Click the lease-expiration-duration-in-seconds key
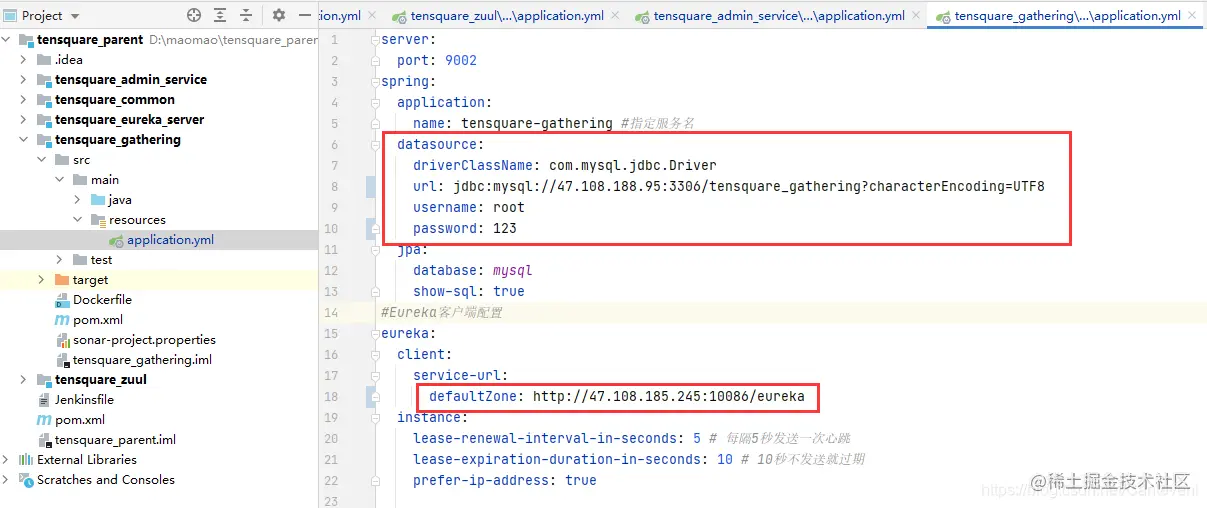Screen dimensions: 1207x508 [557, 459]
